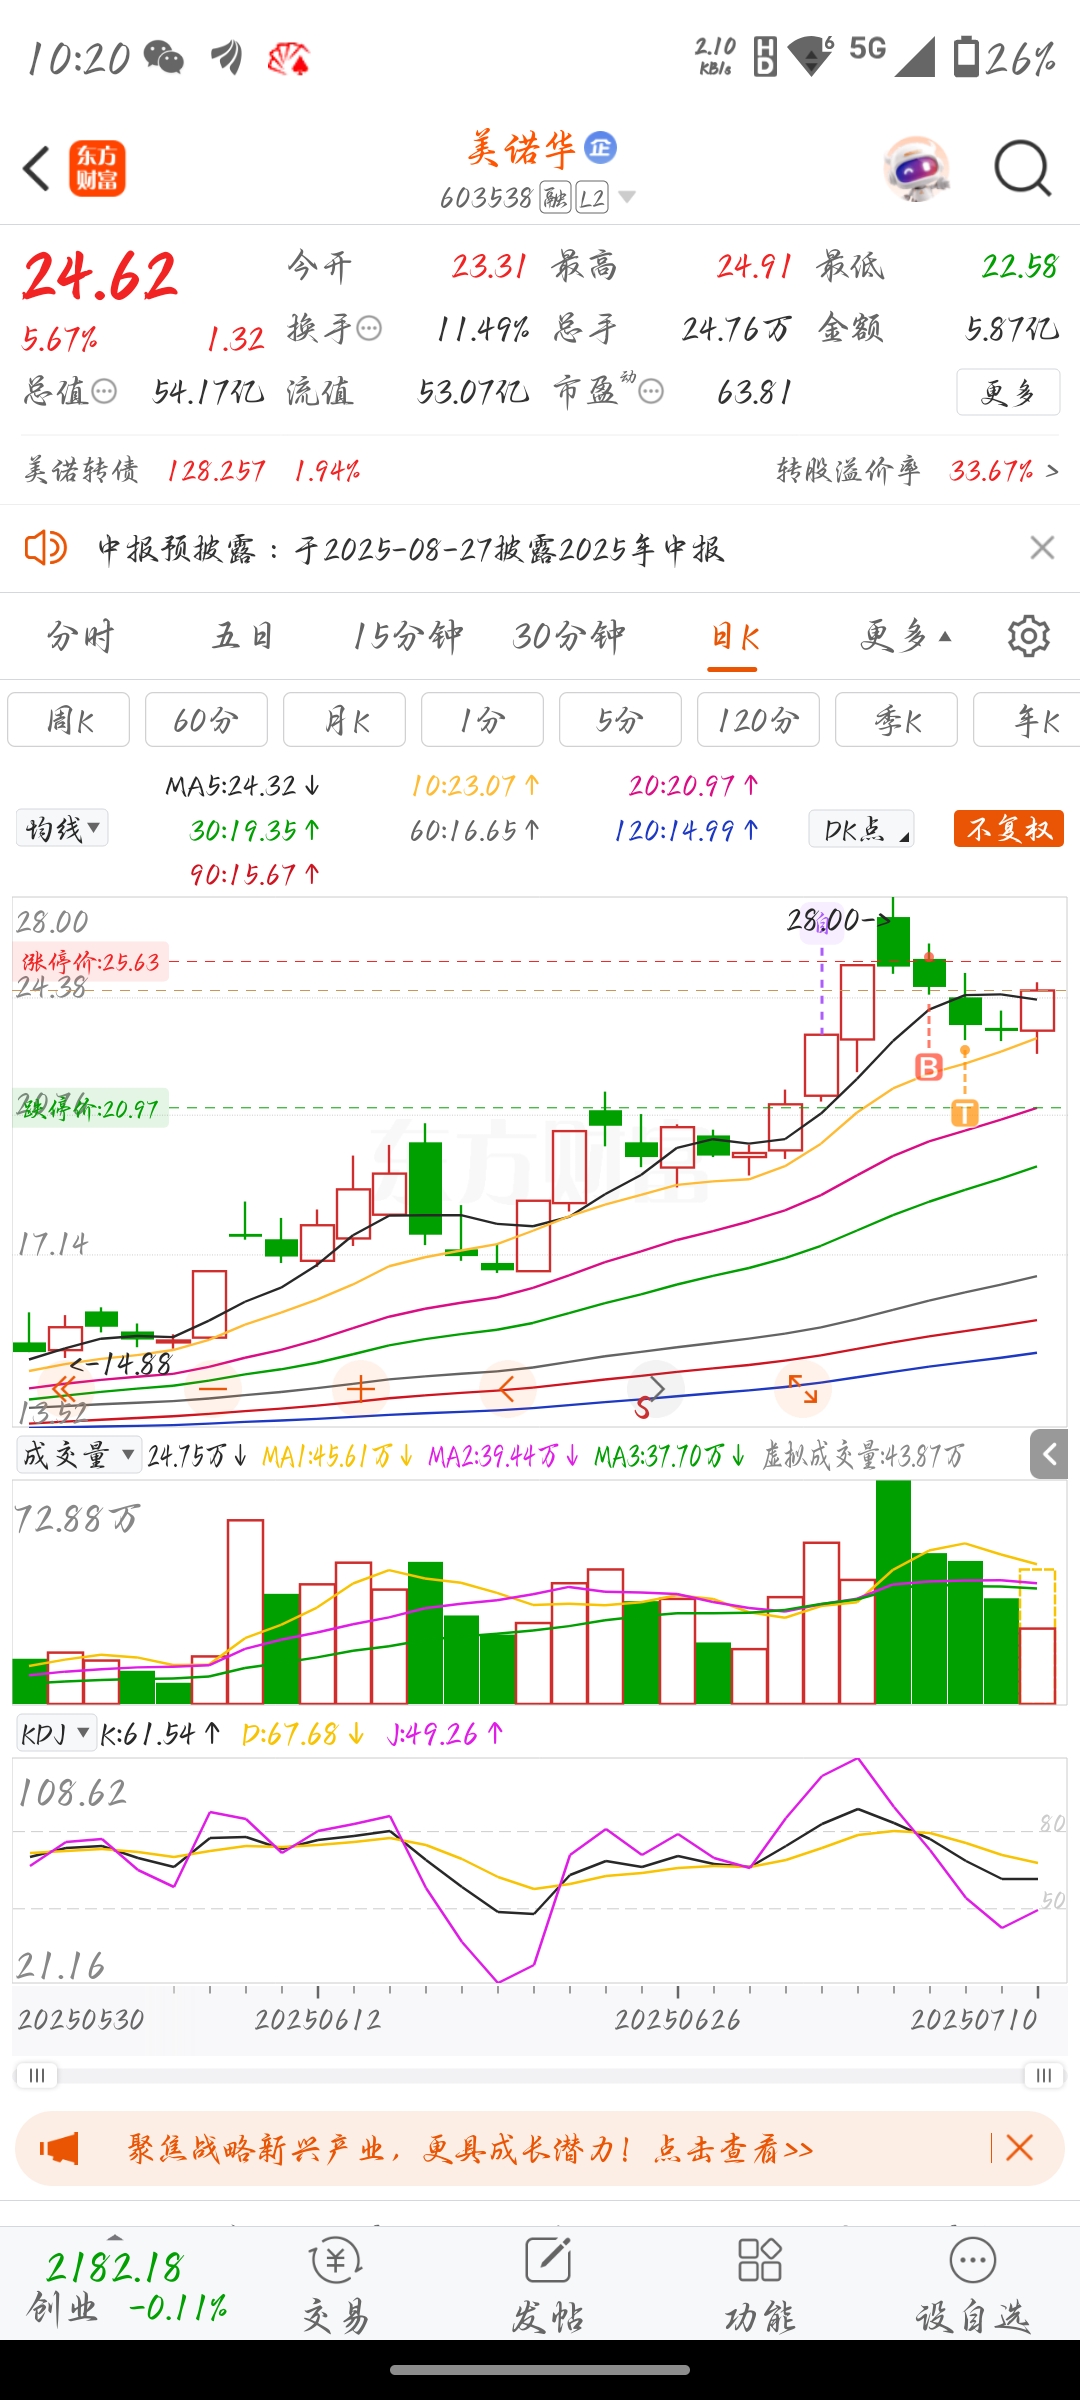The width and height of the screenshot is (1080, 2400).
Task: Grab the right handle of the date range slider
Action: click(1044, 2075)
